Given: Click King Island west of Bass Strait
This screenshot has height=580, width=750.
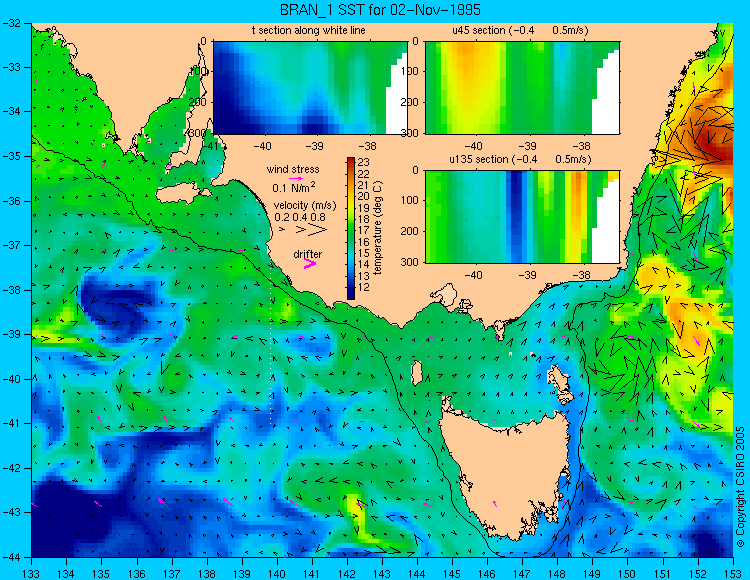Looking at the screenshot, I should [417, 373].
